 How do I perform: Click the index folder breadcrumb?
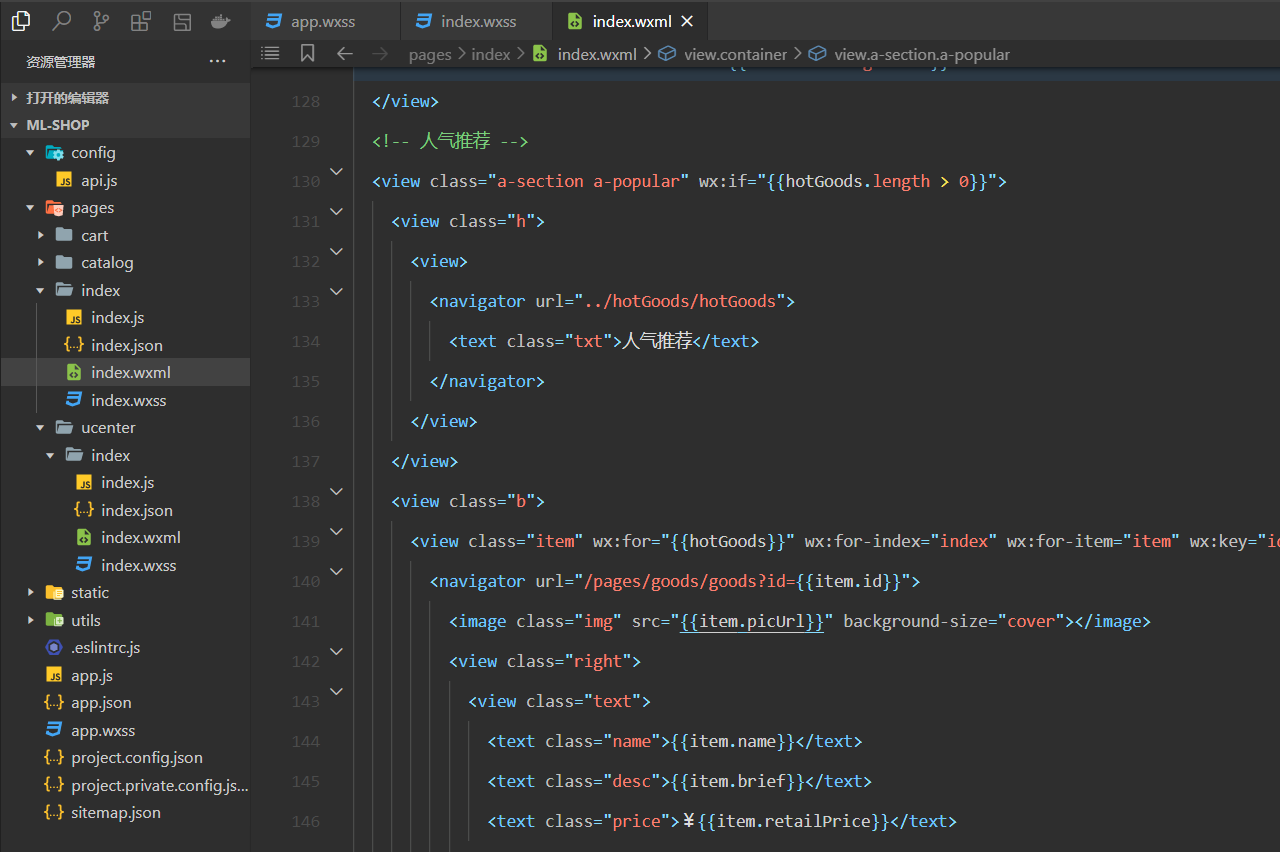click(x=491, y=54)
